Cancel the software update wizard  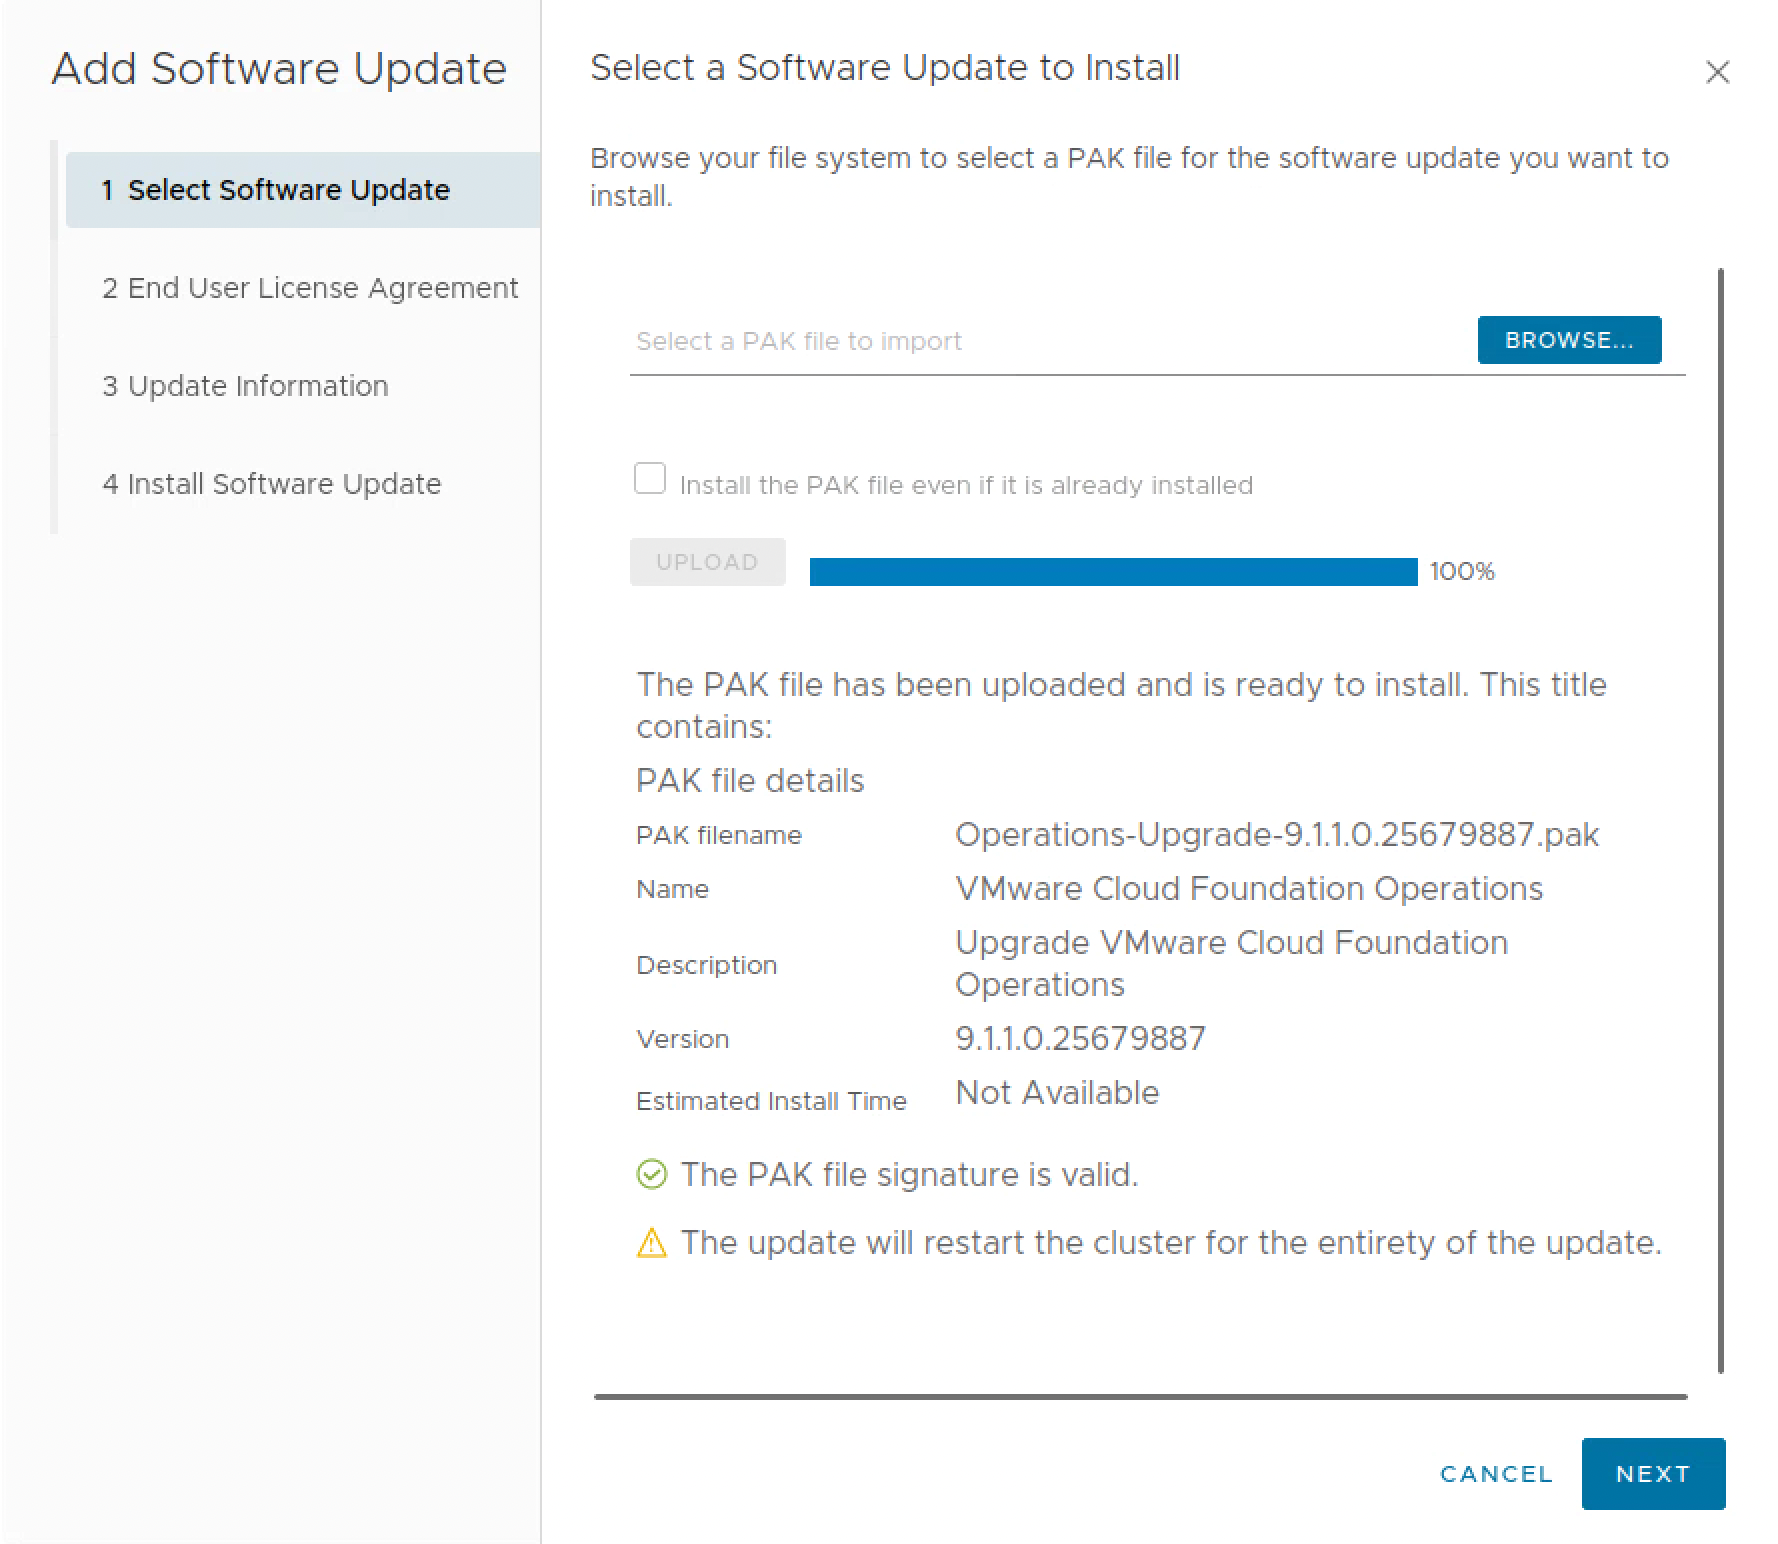(1496, 1474)
